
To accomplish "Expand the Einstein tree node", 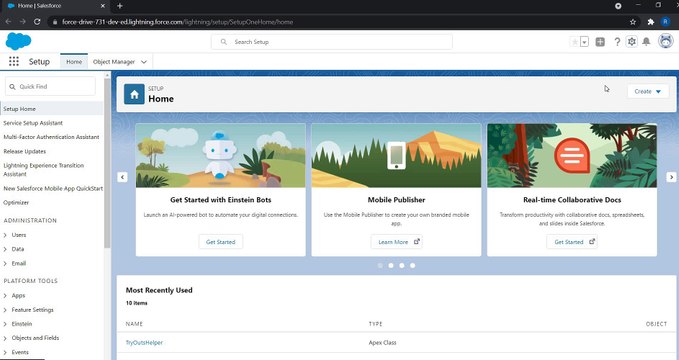I will pyautogui.click(x=5, y=324).
